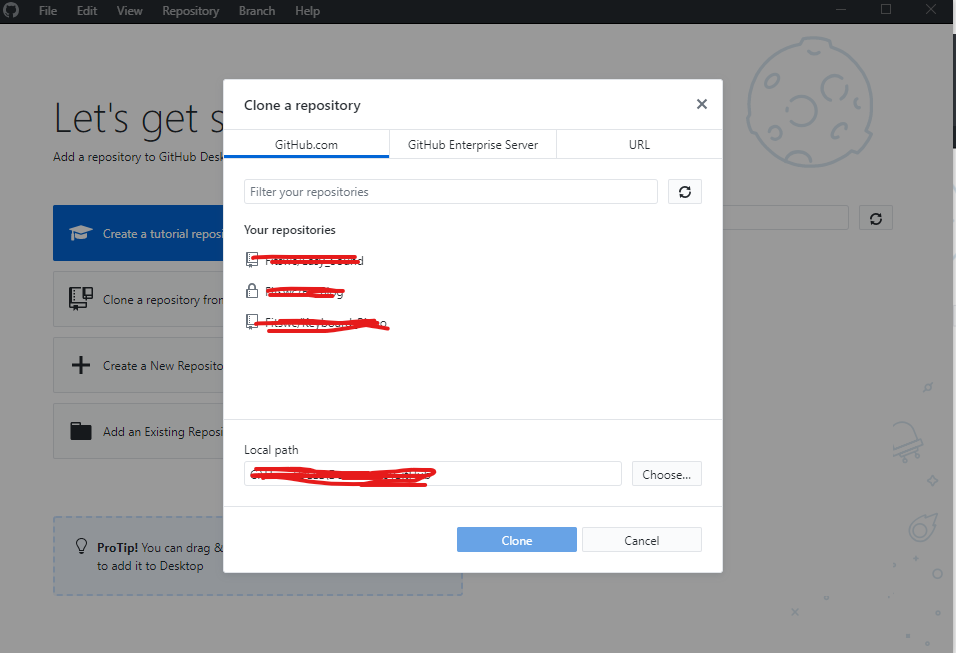Click the Your repositories heading
Image resolution: width=956 pixels, height=653 pixels.
(x=290, y=230)
